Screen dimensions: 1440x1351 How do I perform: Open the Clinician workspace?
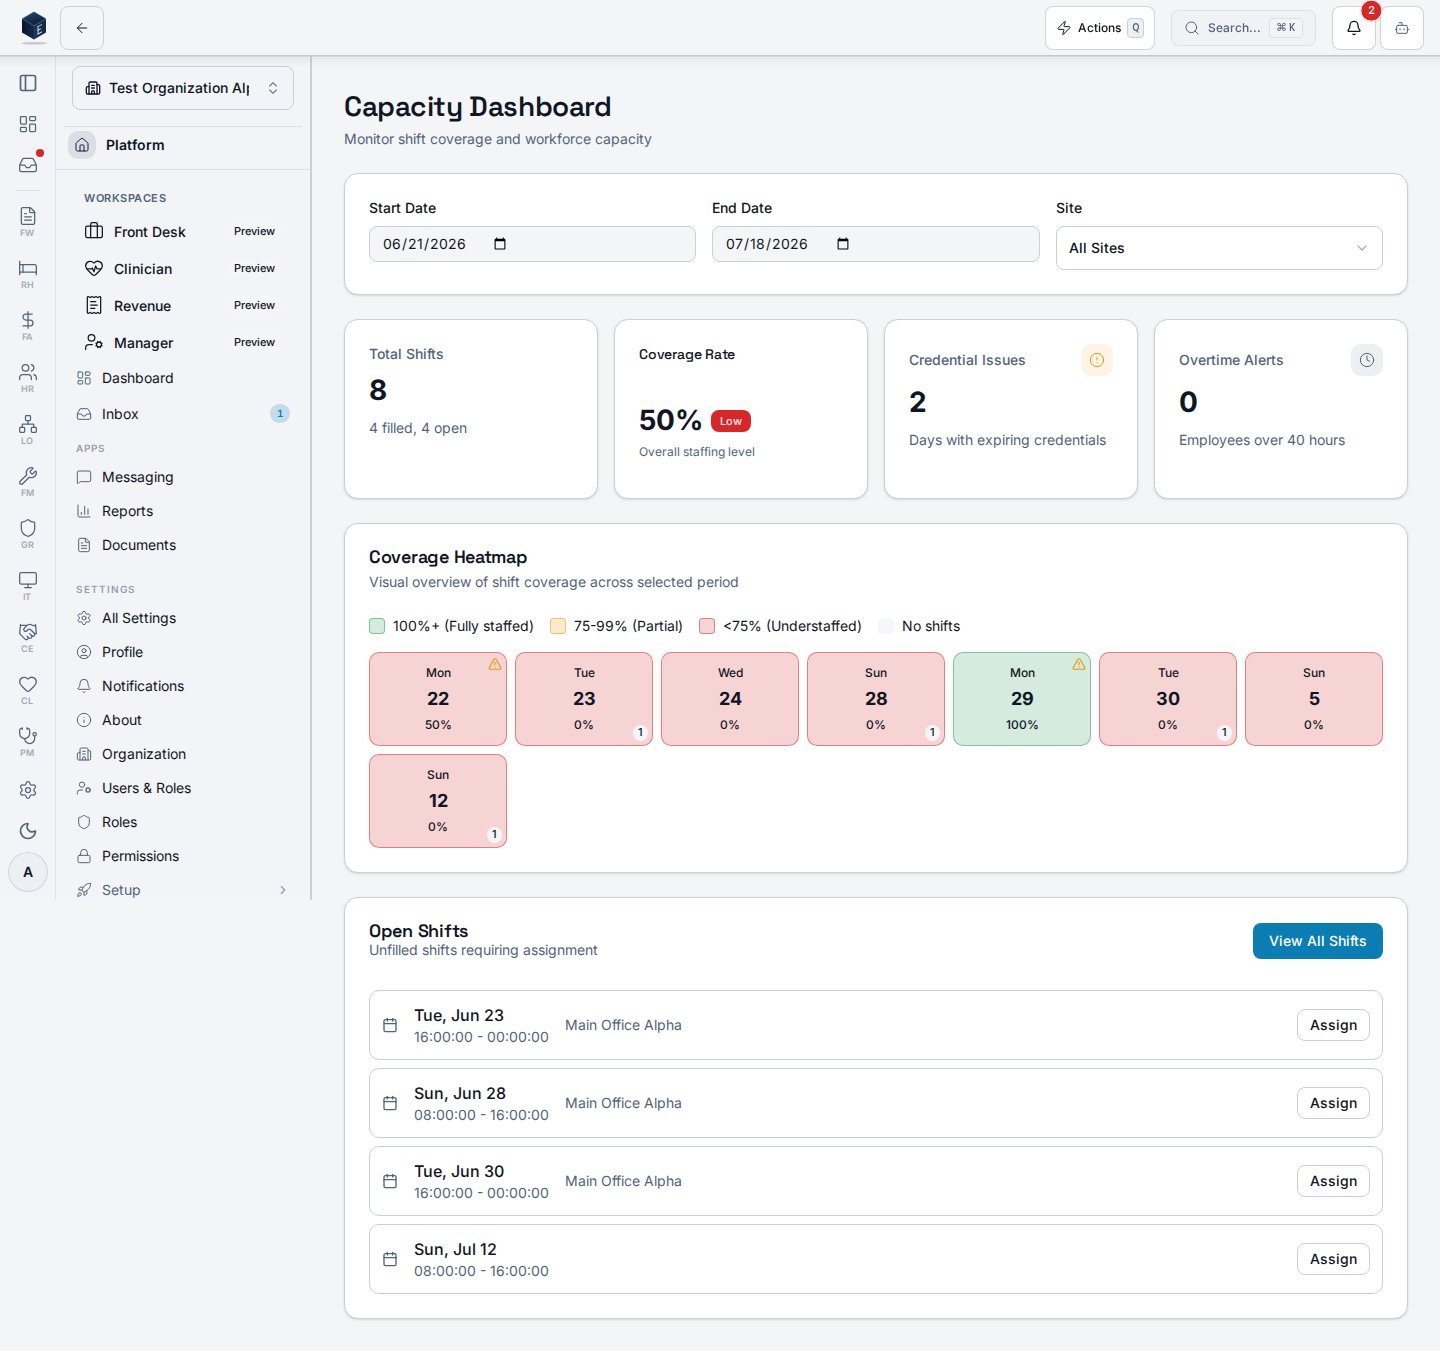tap(181, 269)
